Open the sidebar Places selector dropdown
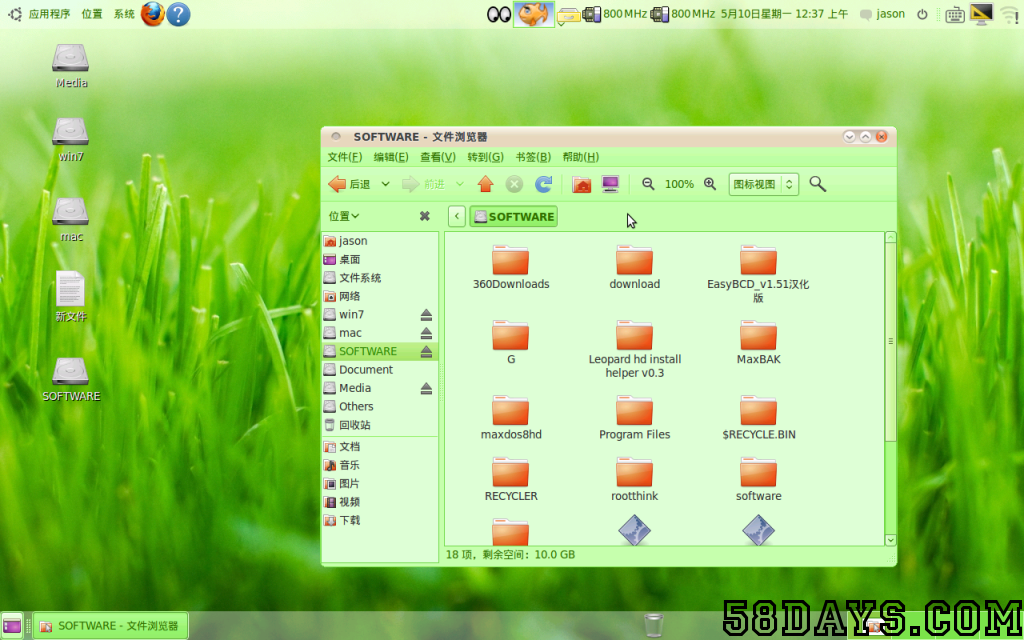The height and width of the screenshot is (640, 1024). (344, 216)
